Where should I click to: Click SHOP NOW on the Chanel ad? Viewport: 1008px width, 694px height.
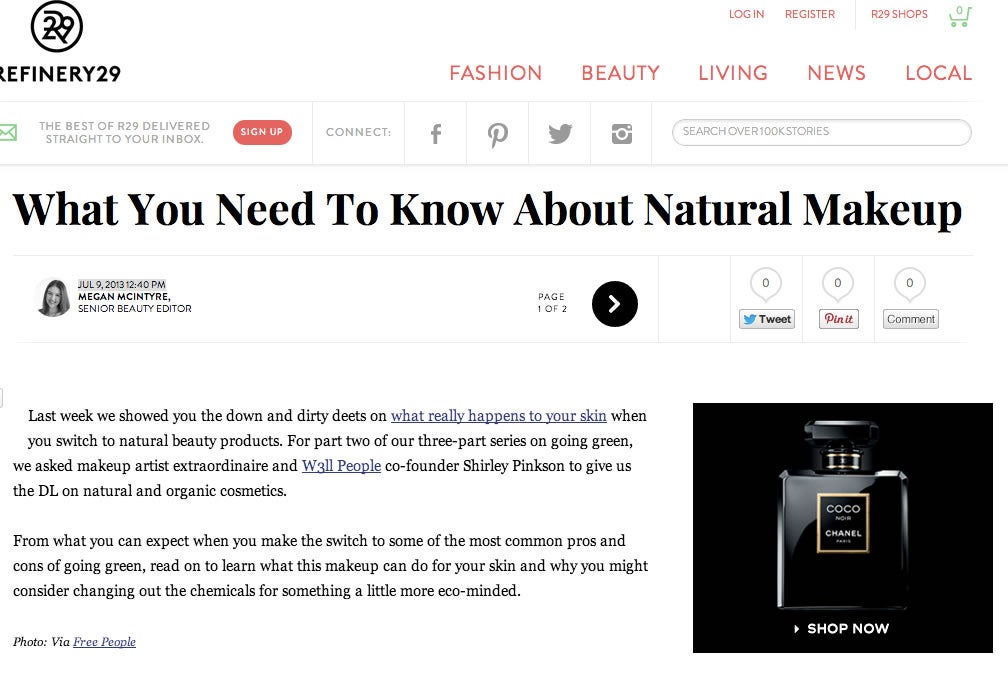click(x=842, y=628)
